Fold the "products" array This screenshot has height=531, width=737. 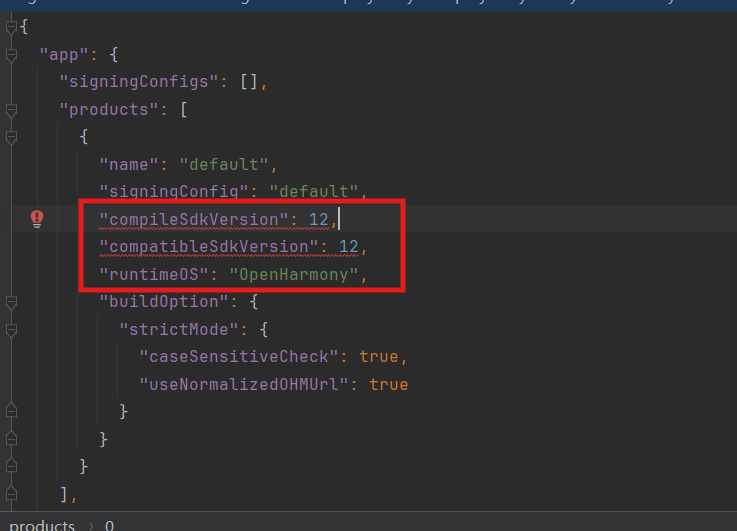pos(11,109)
